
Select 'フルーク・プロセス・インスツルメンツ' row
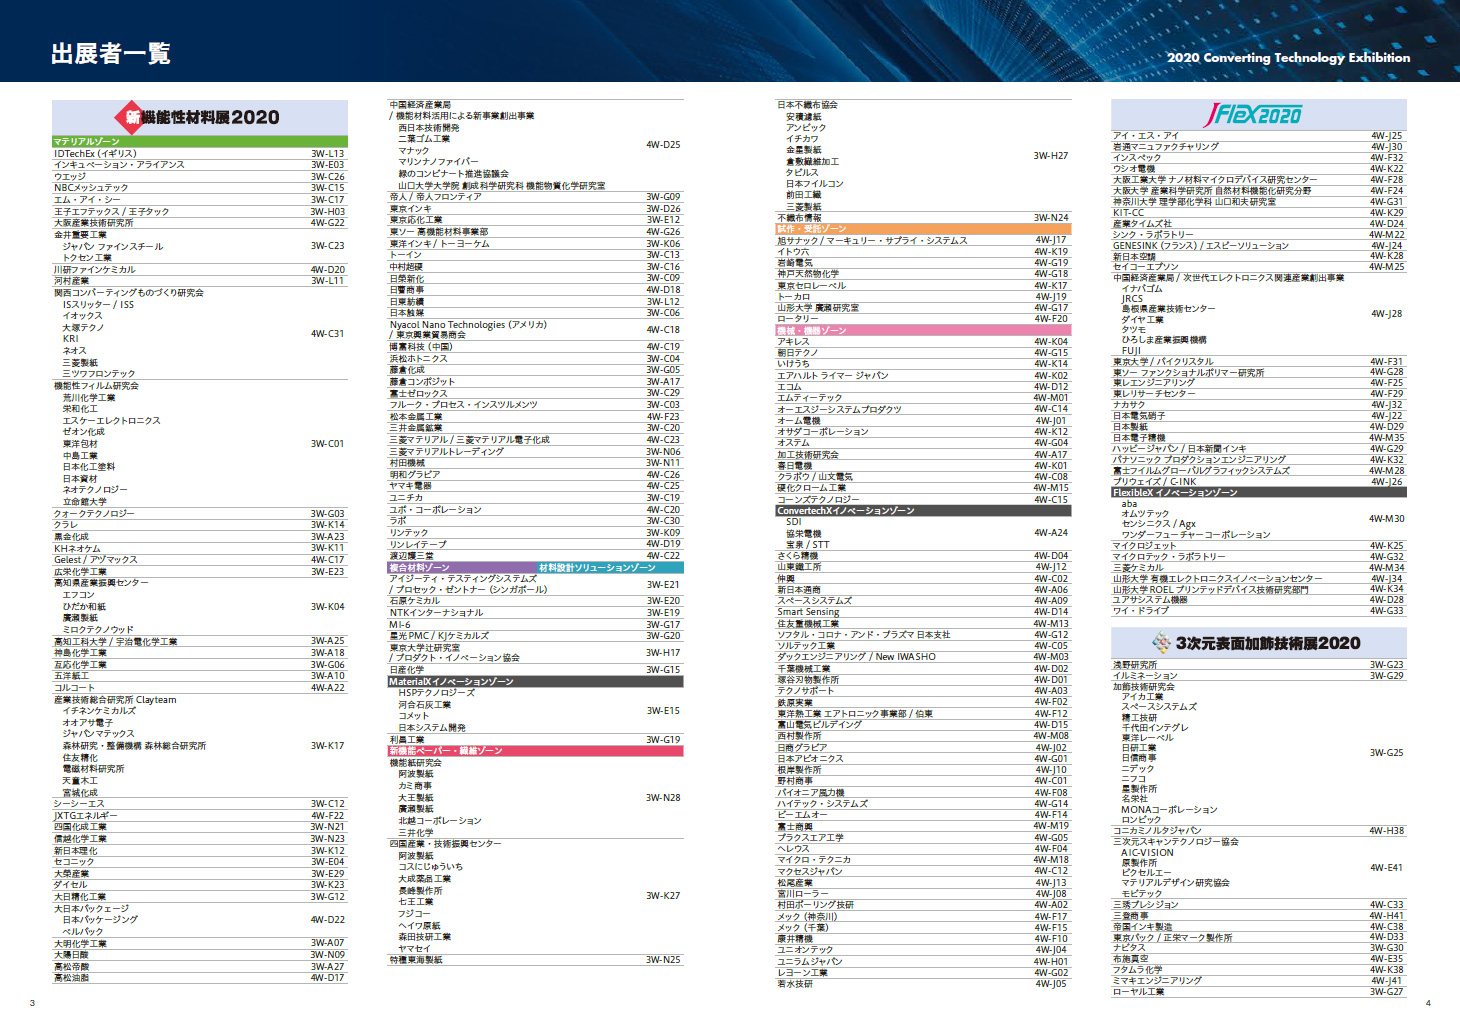[x=535, y=405]
